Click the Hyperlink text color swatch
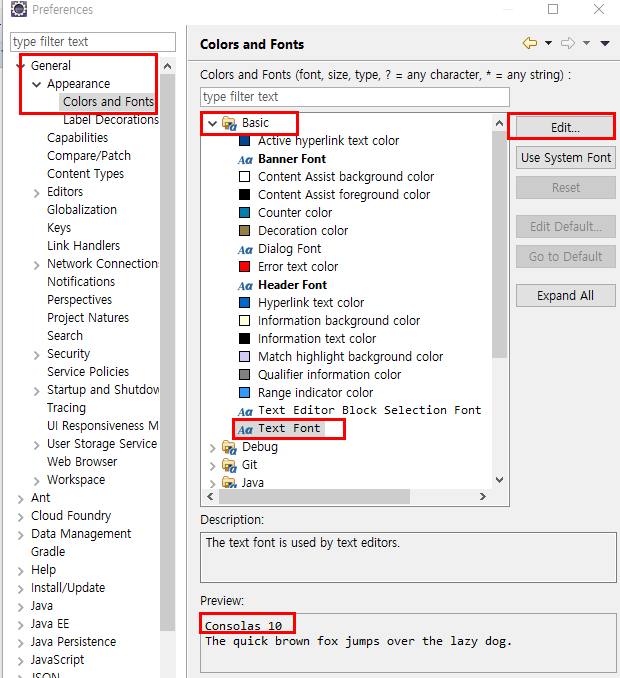This screenshot has width=620, height=678. pos(244,303)
